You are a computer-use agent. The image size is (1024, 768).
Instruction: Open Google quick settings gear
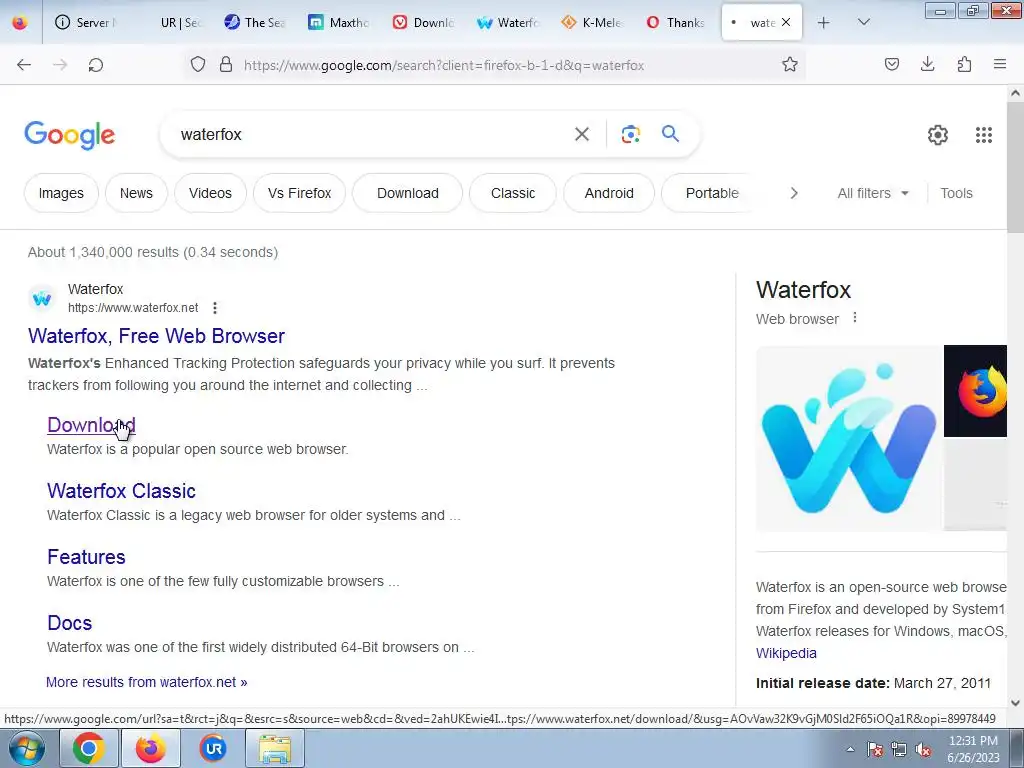[938, 135]
